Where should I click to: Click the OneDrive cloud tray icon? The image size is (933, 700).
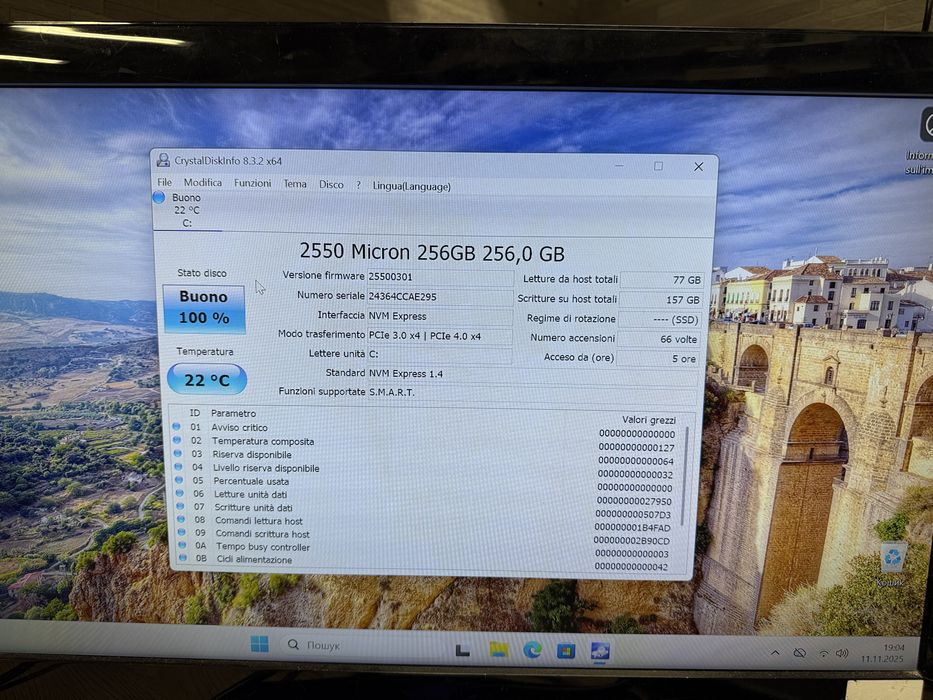(x=800, y=653)
